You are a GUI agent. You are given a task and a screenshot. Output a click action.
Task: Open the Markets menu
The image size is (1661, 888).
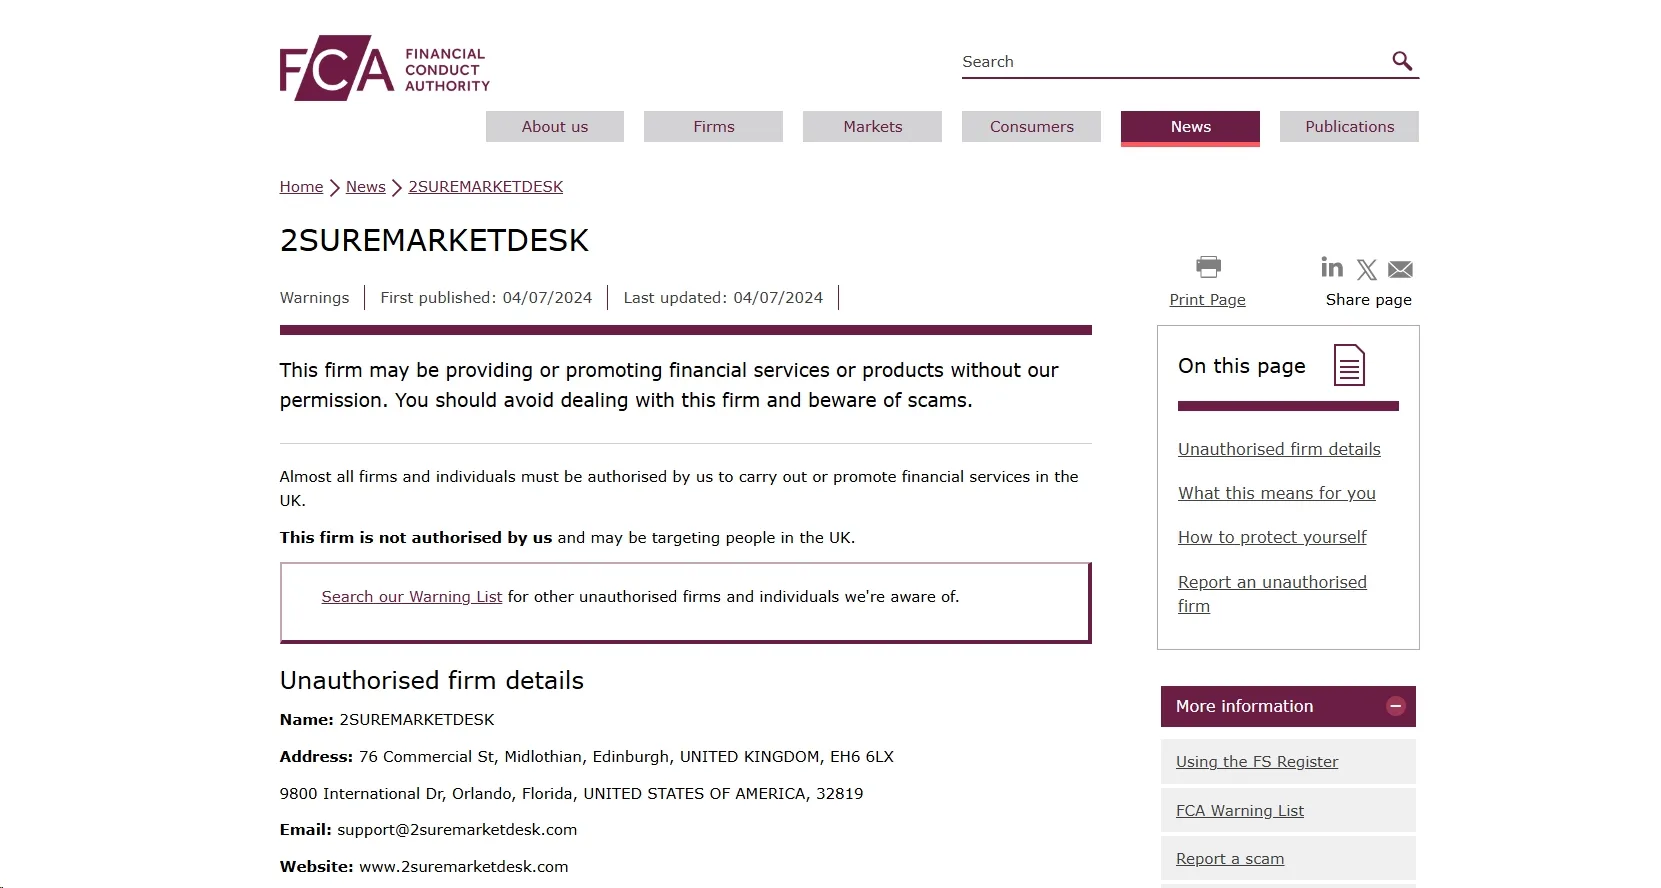point(873,127)
